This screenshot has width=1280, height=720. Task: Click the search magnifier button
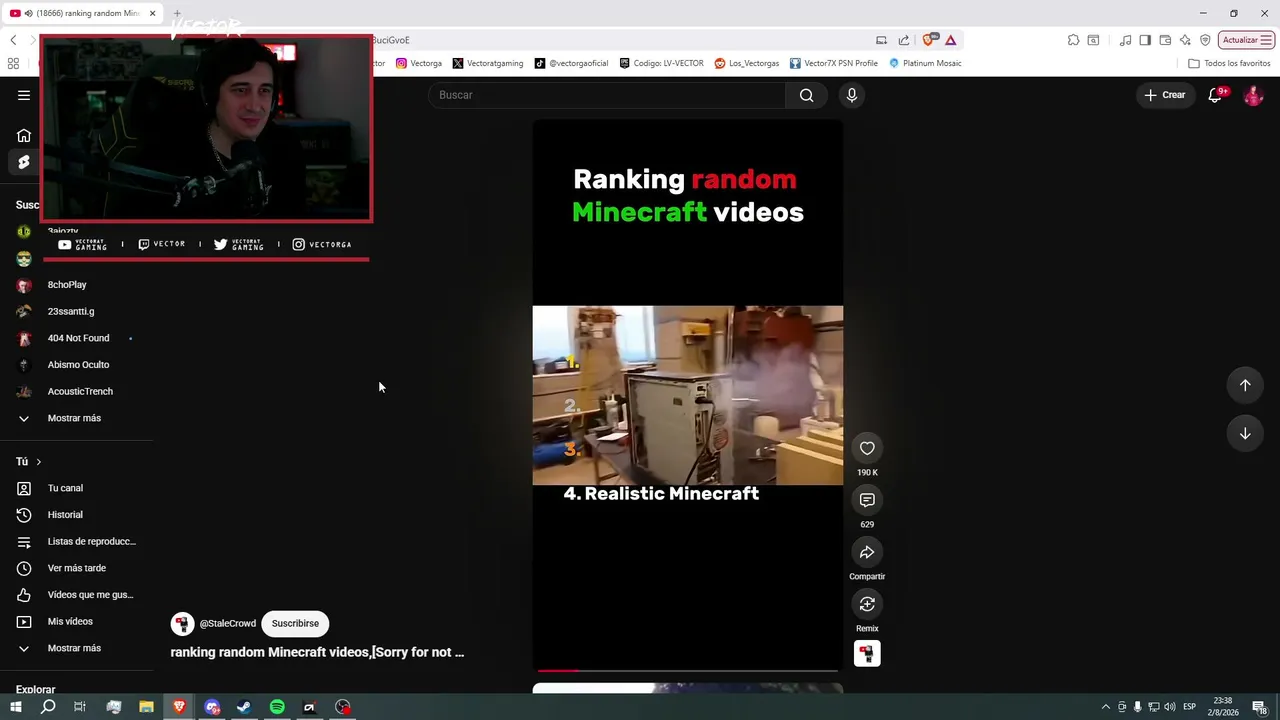tap(806, 95)
